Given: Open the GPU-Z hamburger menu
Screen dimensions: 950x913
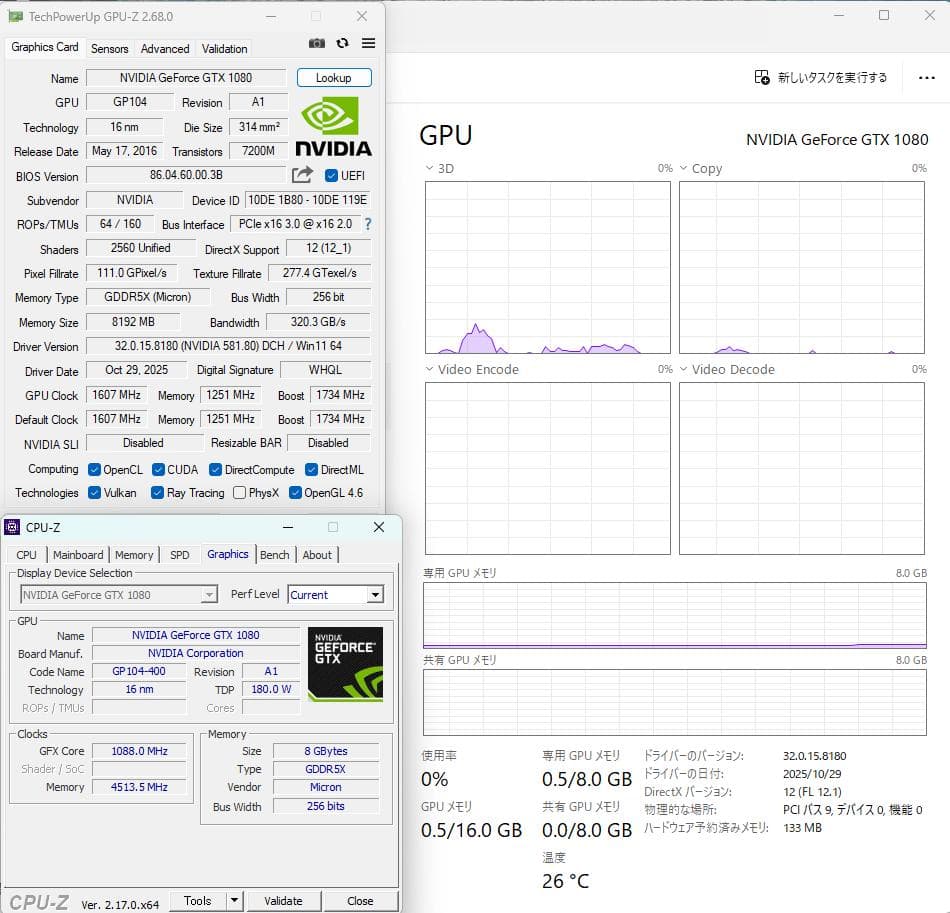Looking at the screenshot, I should 366,43.
